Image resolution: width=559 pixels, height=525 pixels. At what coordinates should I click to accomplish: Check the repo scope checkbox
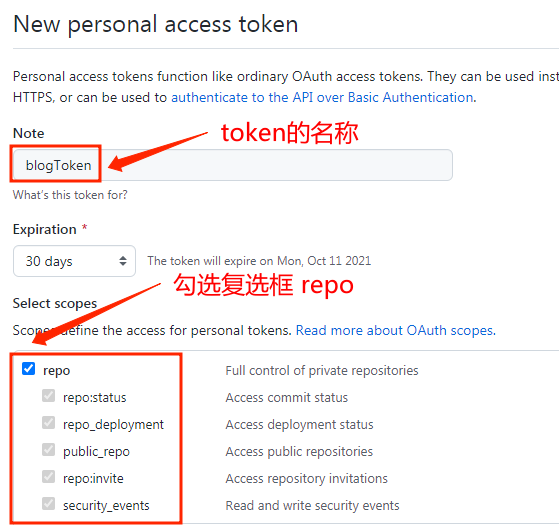click(29, 369)
